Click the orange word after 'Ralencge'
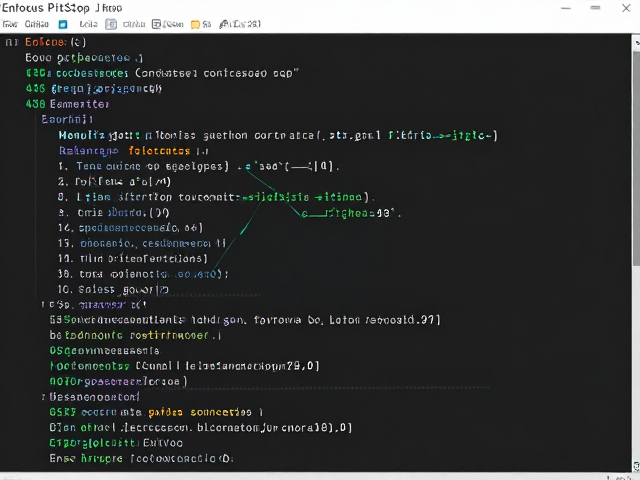 [x=159, y=151]
